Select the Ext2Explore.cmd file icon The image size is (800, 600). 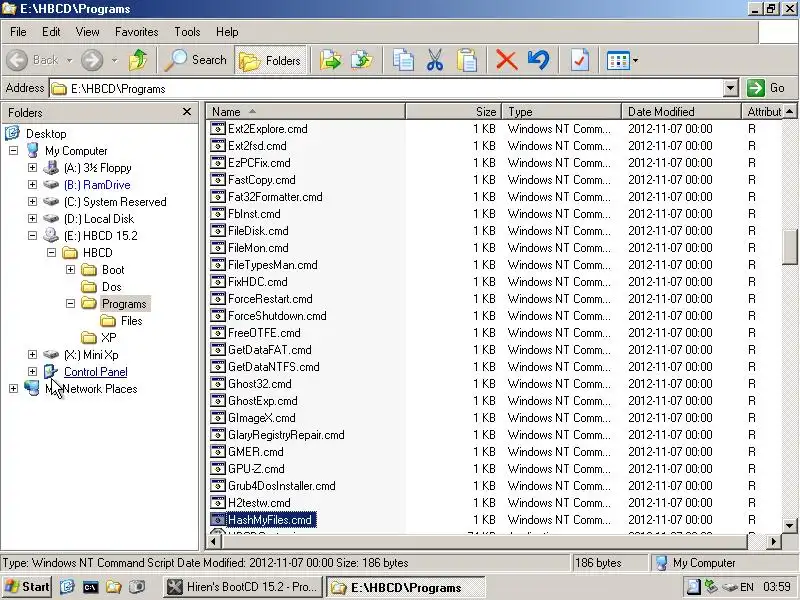tap(218, 129)
